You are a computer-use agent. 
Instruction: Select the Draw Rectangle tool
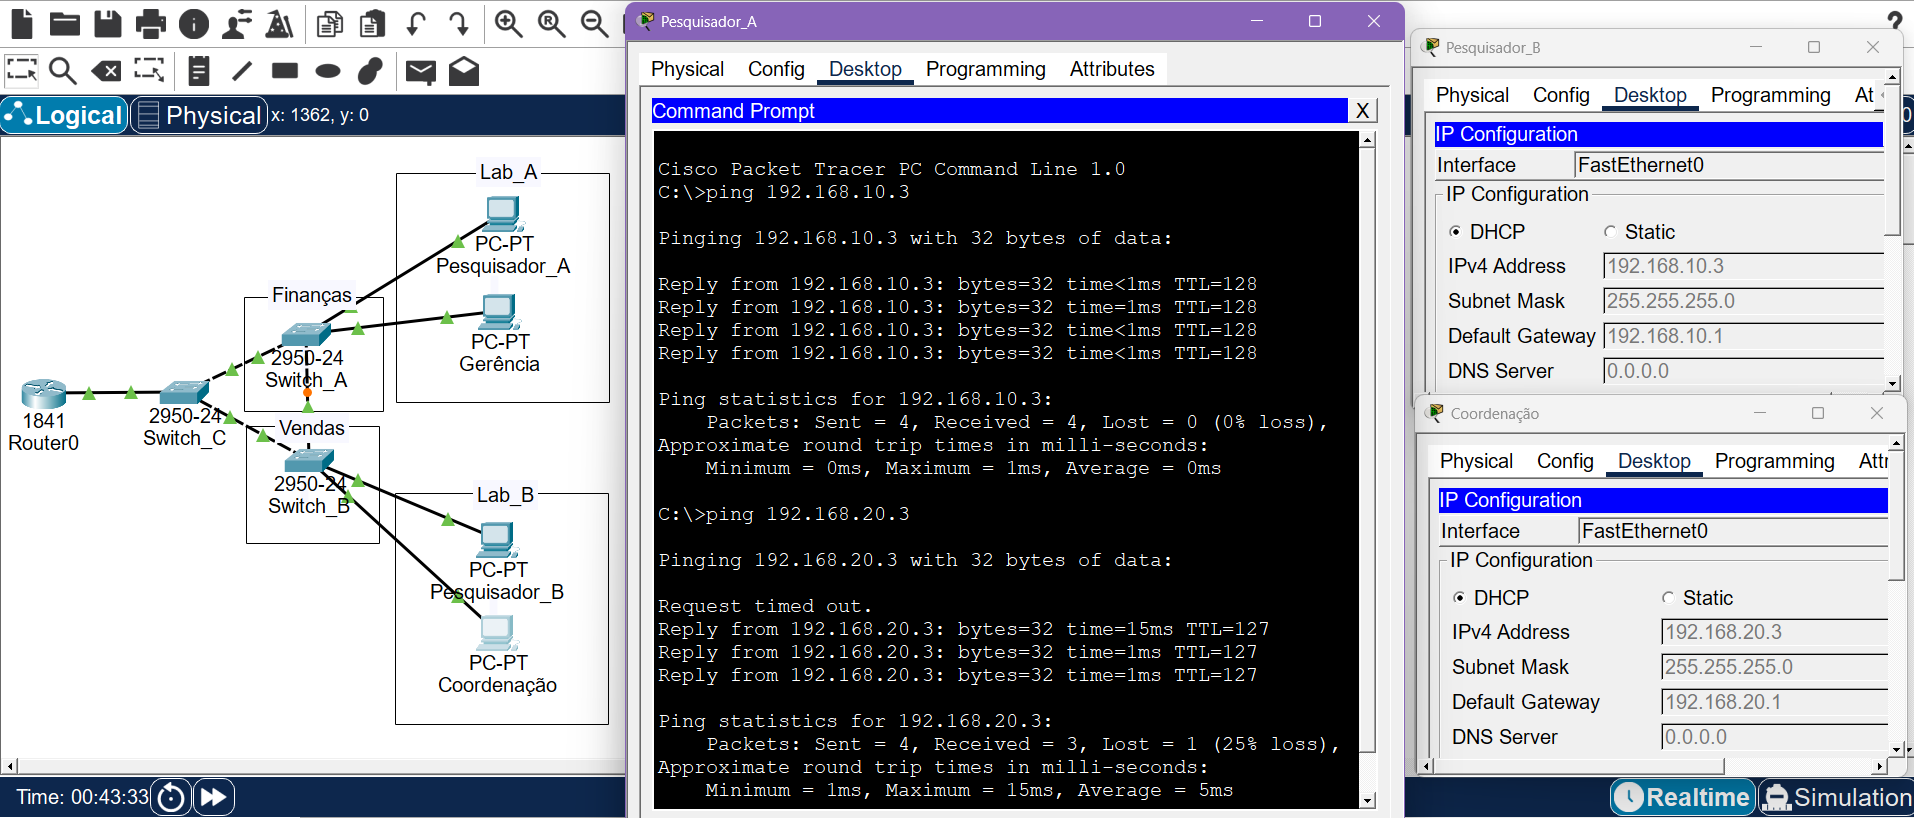(x=285, y=70)
